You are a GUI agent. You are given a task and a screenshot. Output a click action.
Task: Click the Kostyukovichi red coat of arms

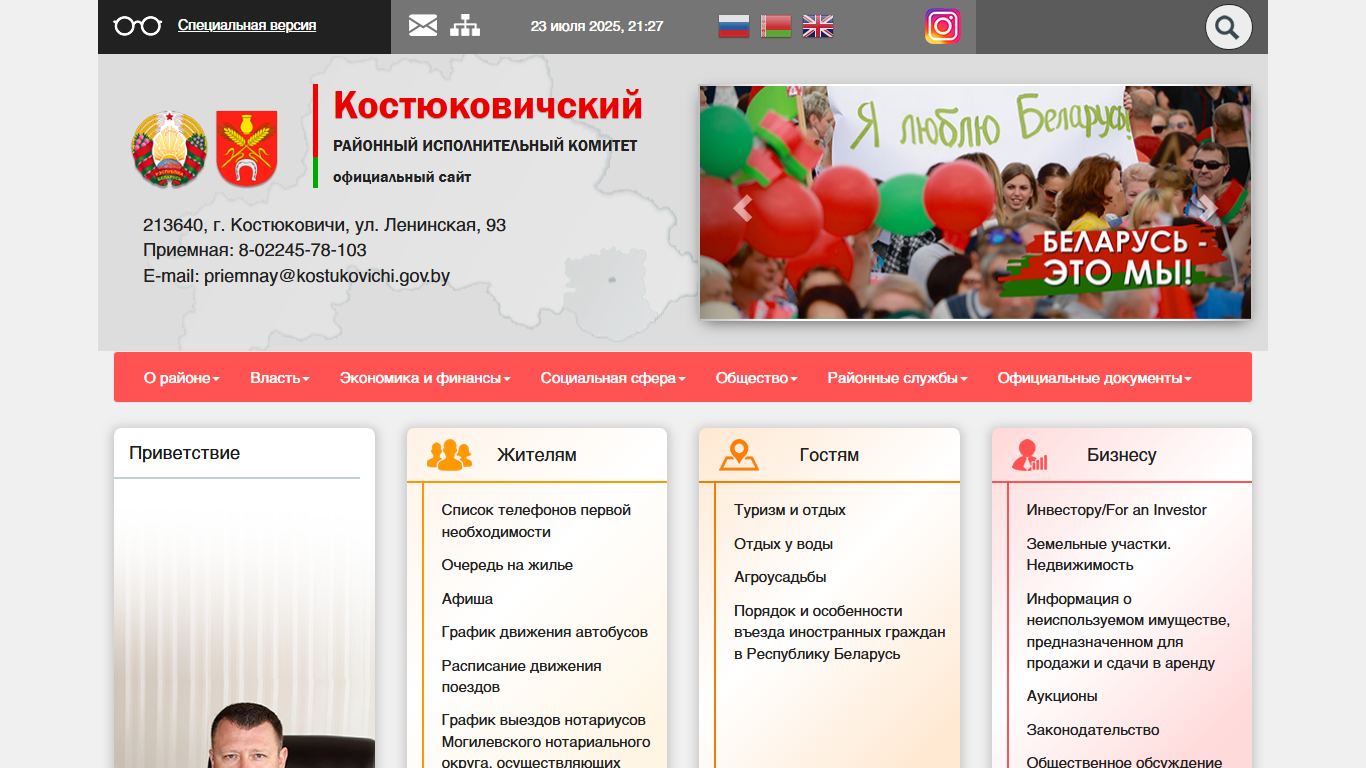click(x=247, y=149)
